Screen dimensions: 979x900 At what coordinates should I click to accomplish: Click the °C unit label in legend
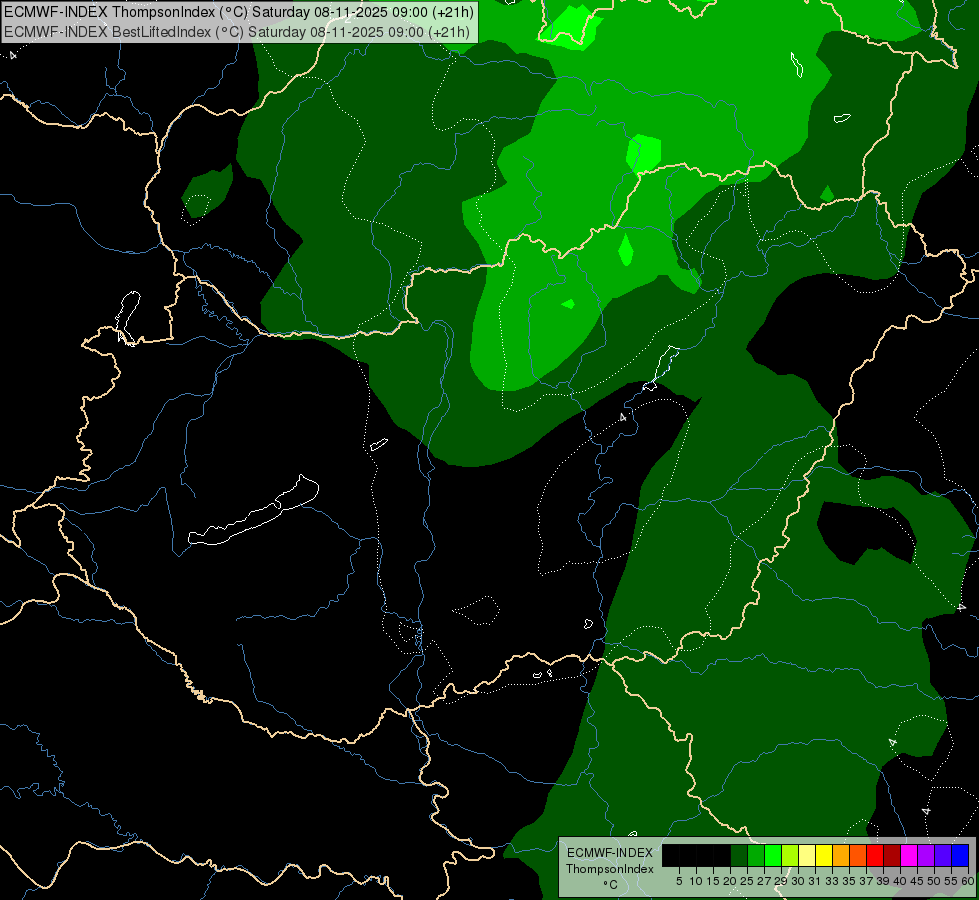pos(611,885)
